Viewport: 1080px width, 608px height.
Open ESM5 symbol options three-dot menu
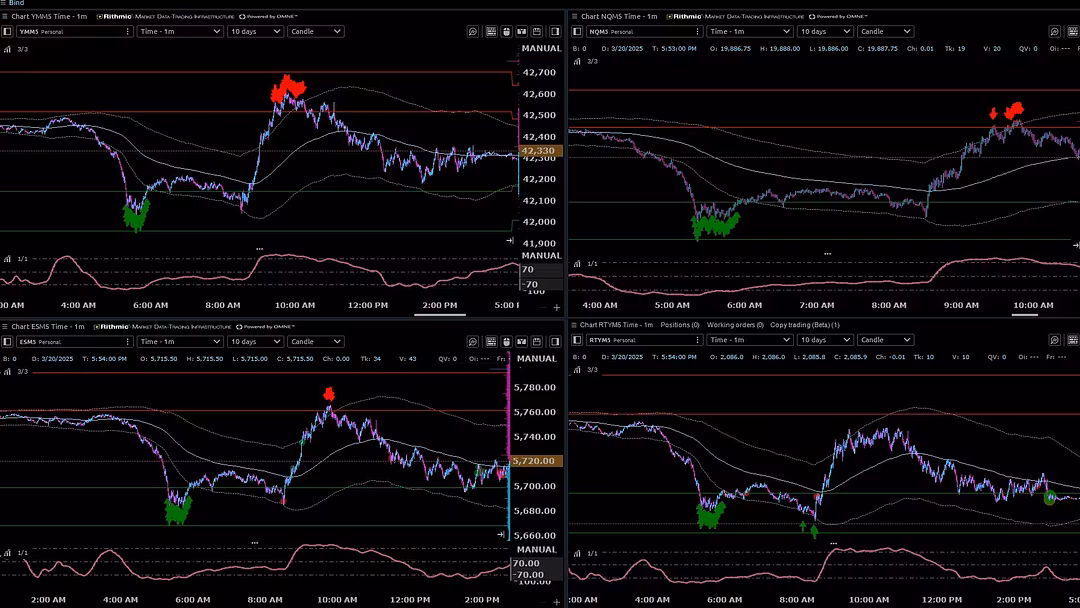click(x=127, y=342)
